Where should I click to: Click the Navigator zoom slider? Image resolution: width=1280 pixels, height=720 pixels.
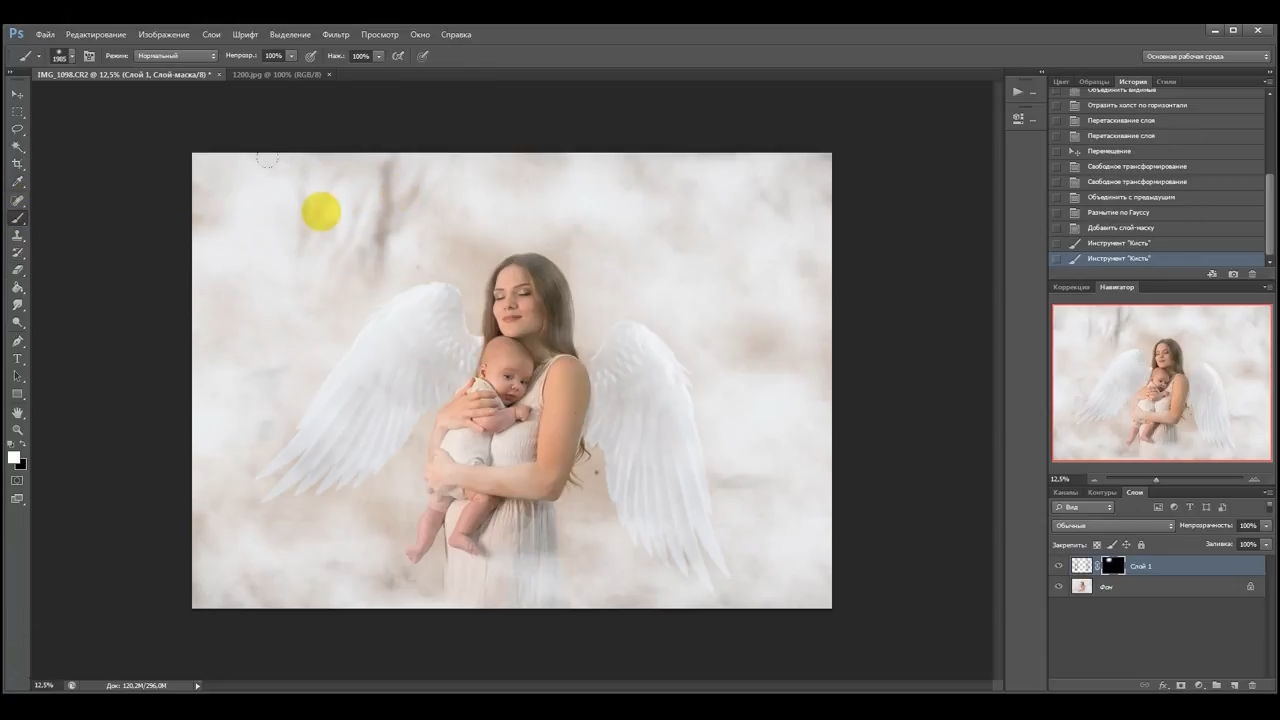coord(1156,479)
